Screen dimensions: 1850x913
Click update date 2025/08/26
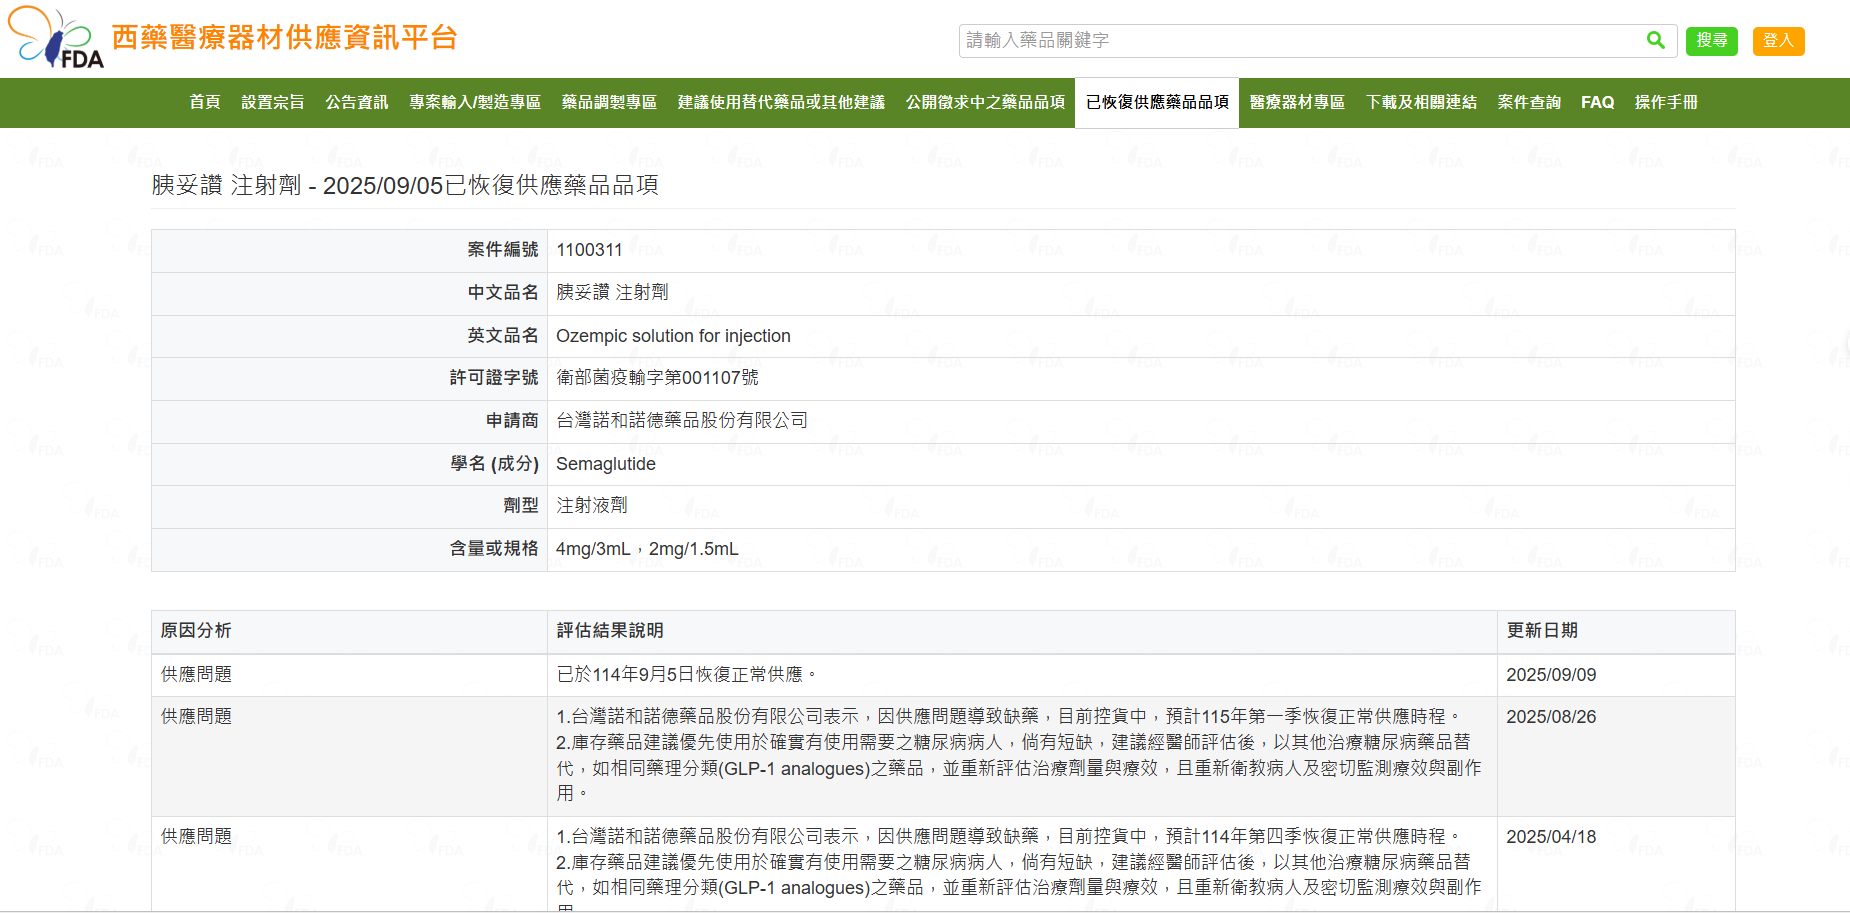pos(1551,717)
